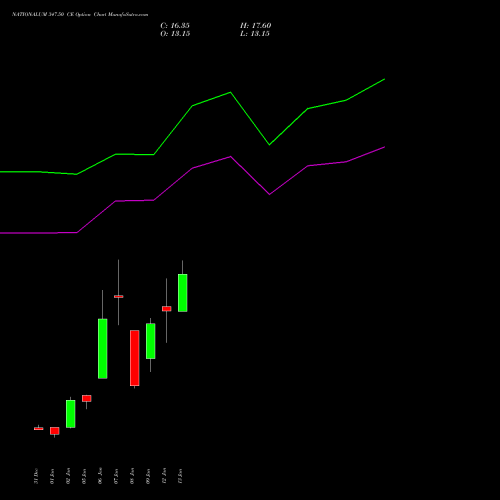Click the close value 'C: 16.35'
Image resolution: width=500 pixels, height=500 pixels.
click(175, 26)
